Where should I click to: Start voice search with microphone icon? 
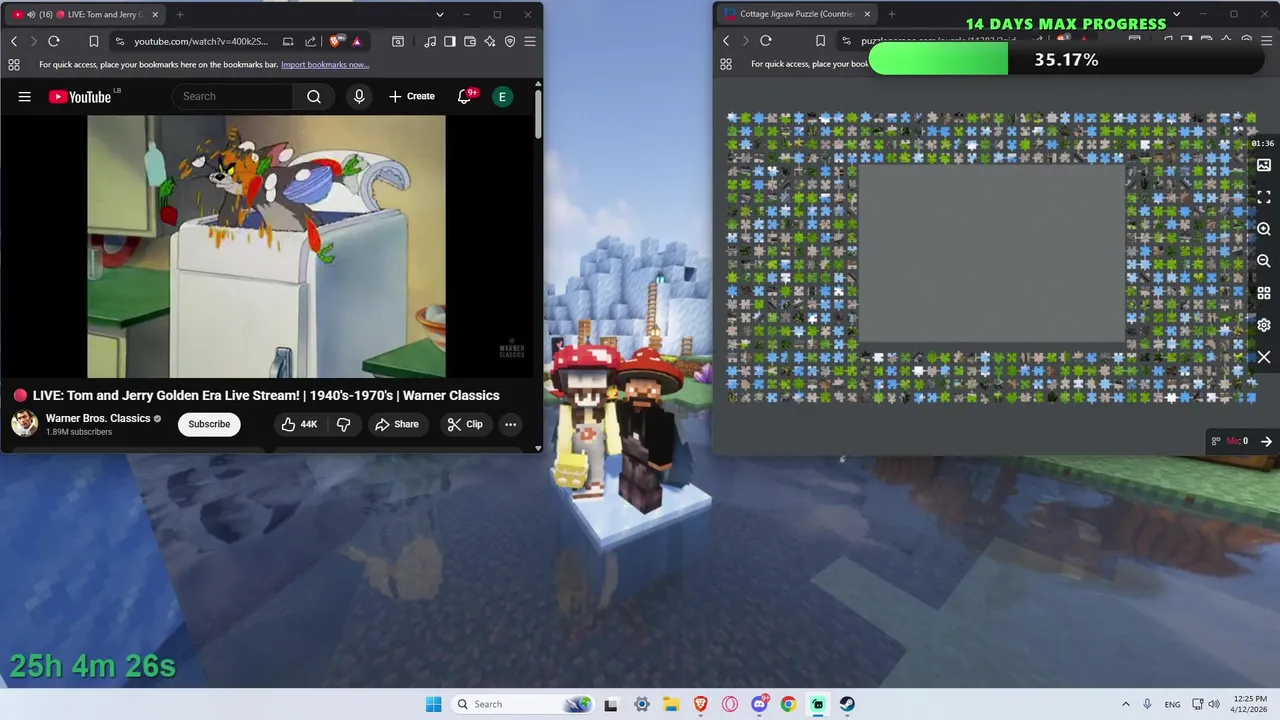(359, 96)
